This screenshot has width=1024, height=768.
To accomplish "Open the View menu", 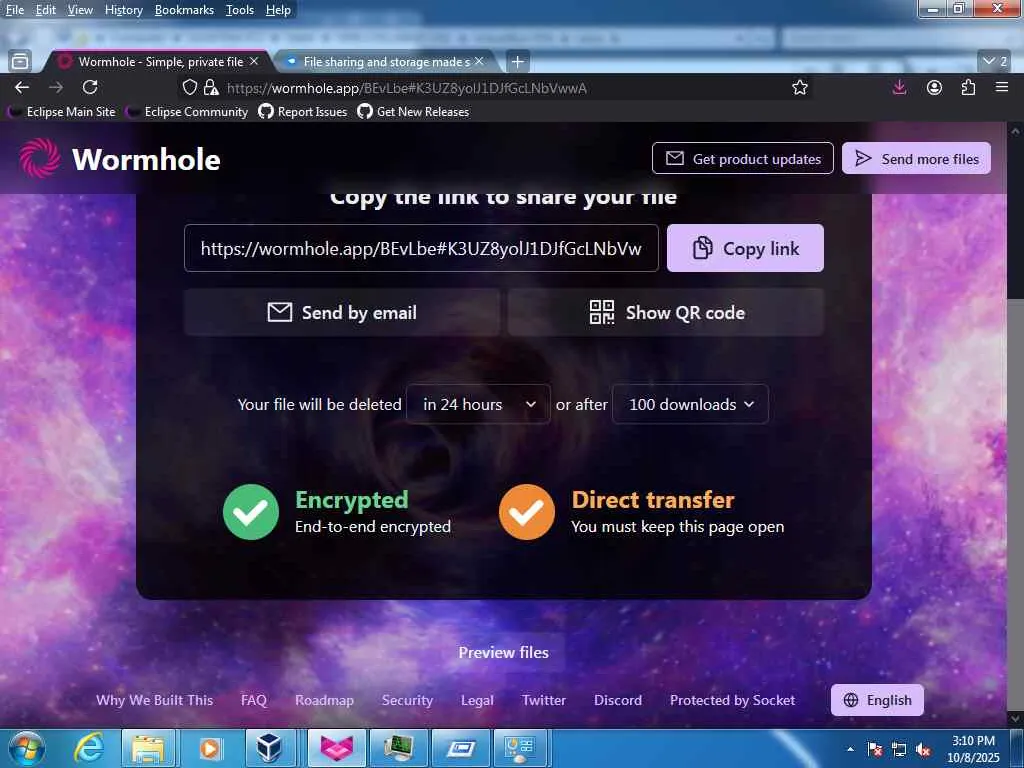I will pyautogui.click(x=80, y=10).
